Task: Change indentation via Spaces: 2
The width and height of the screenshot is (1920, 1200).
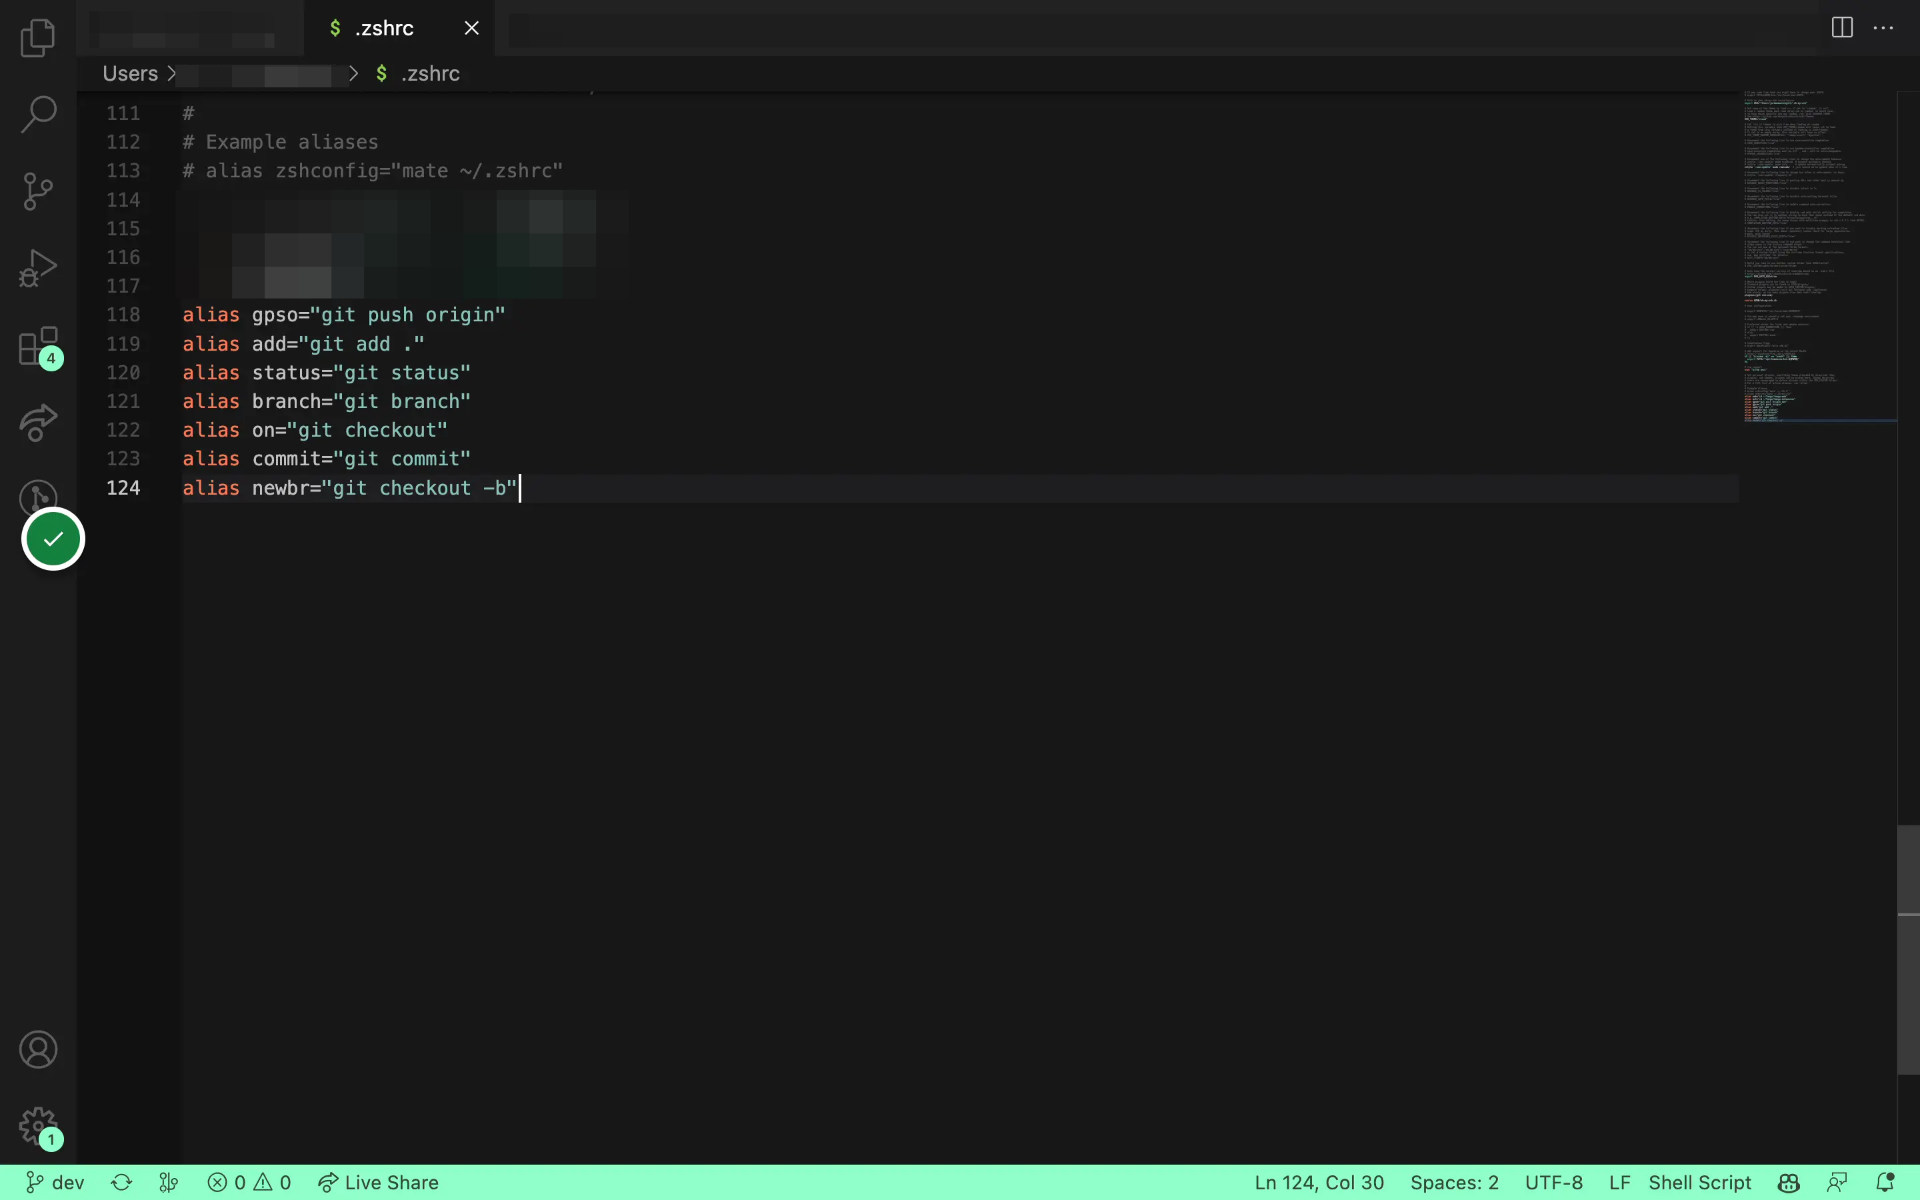Action: (x=1454, y=1183)
